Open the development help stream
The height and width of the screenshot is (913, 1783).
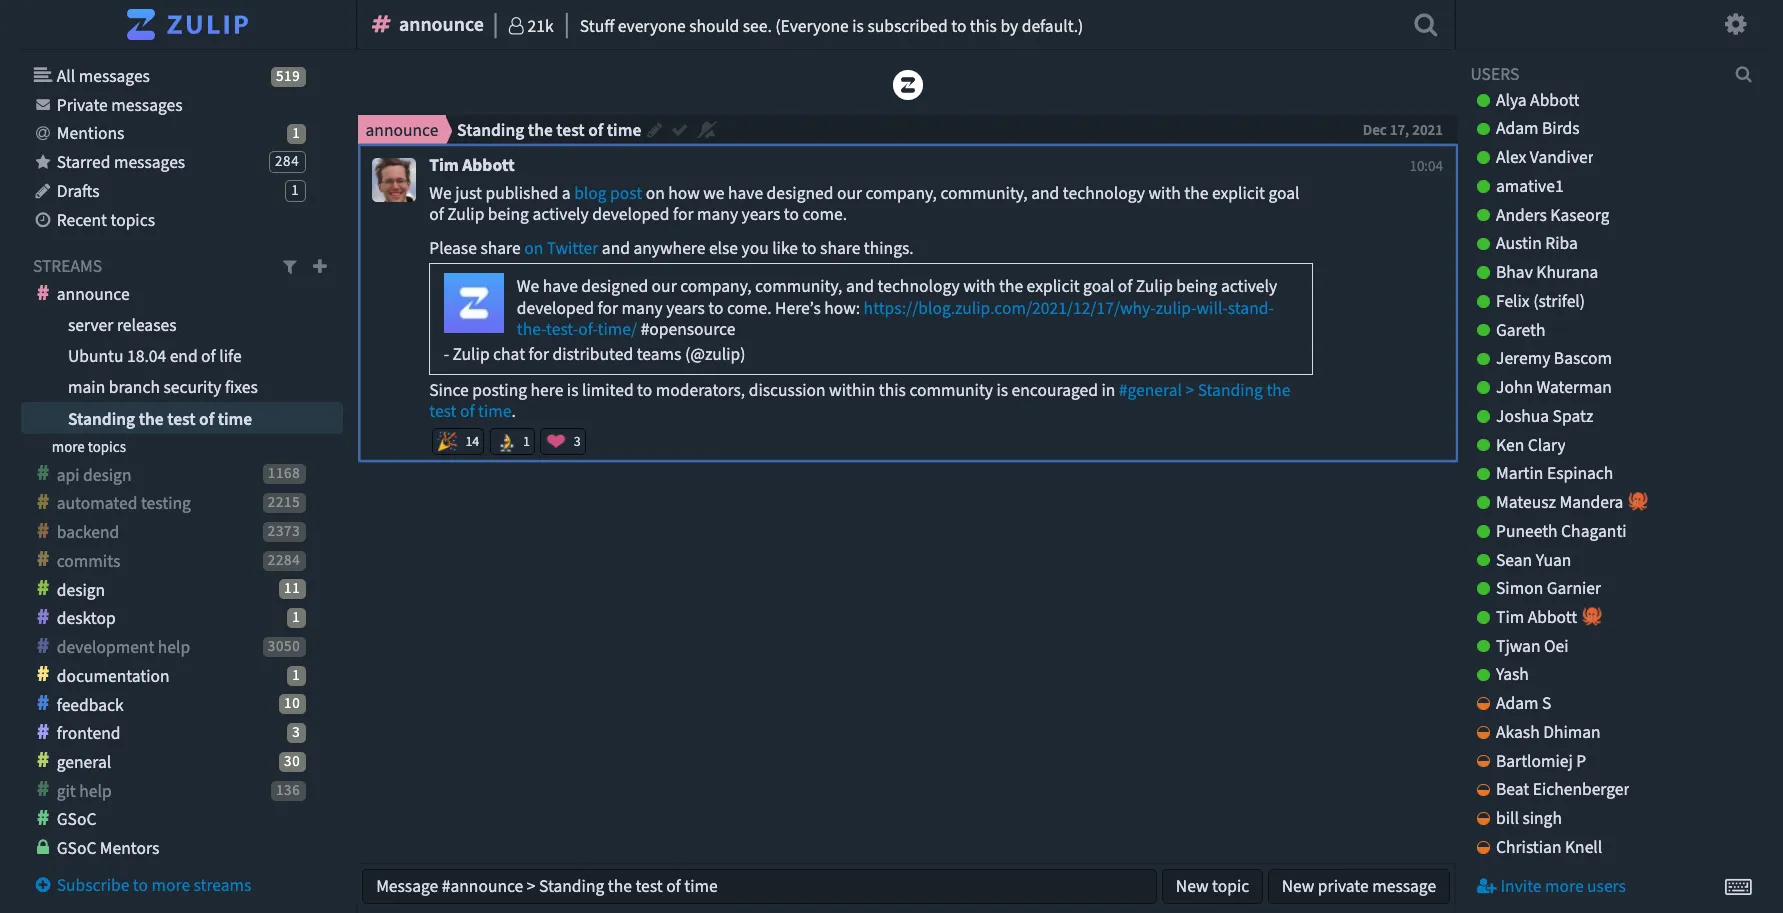tap(123, 647)
